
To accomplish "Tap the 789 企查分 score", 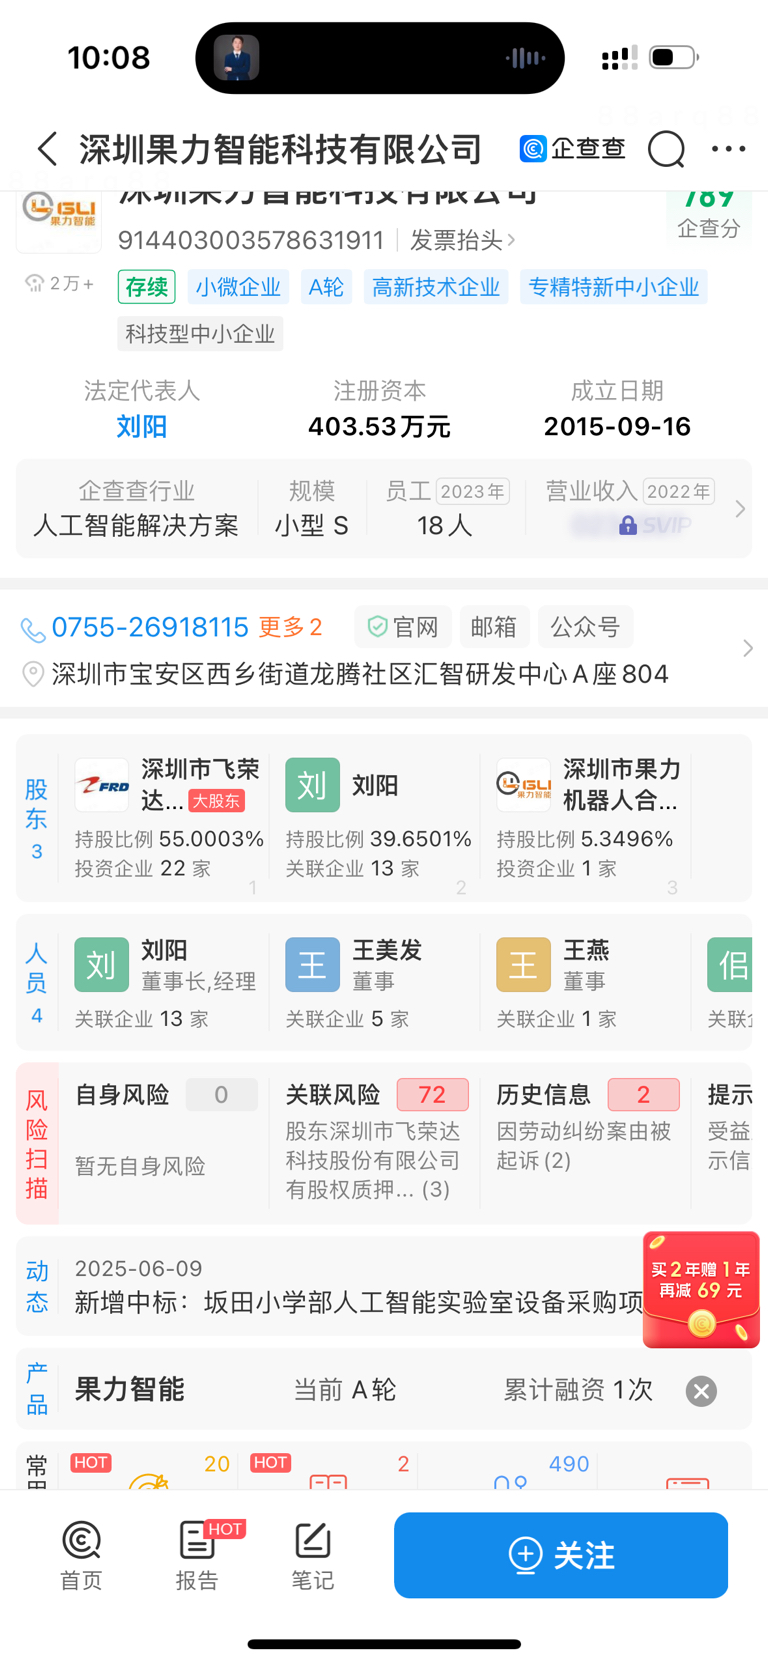I will [709, 214].
